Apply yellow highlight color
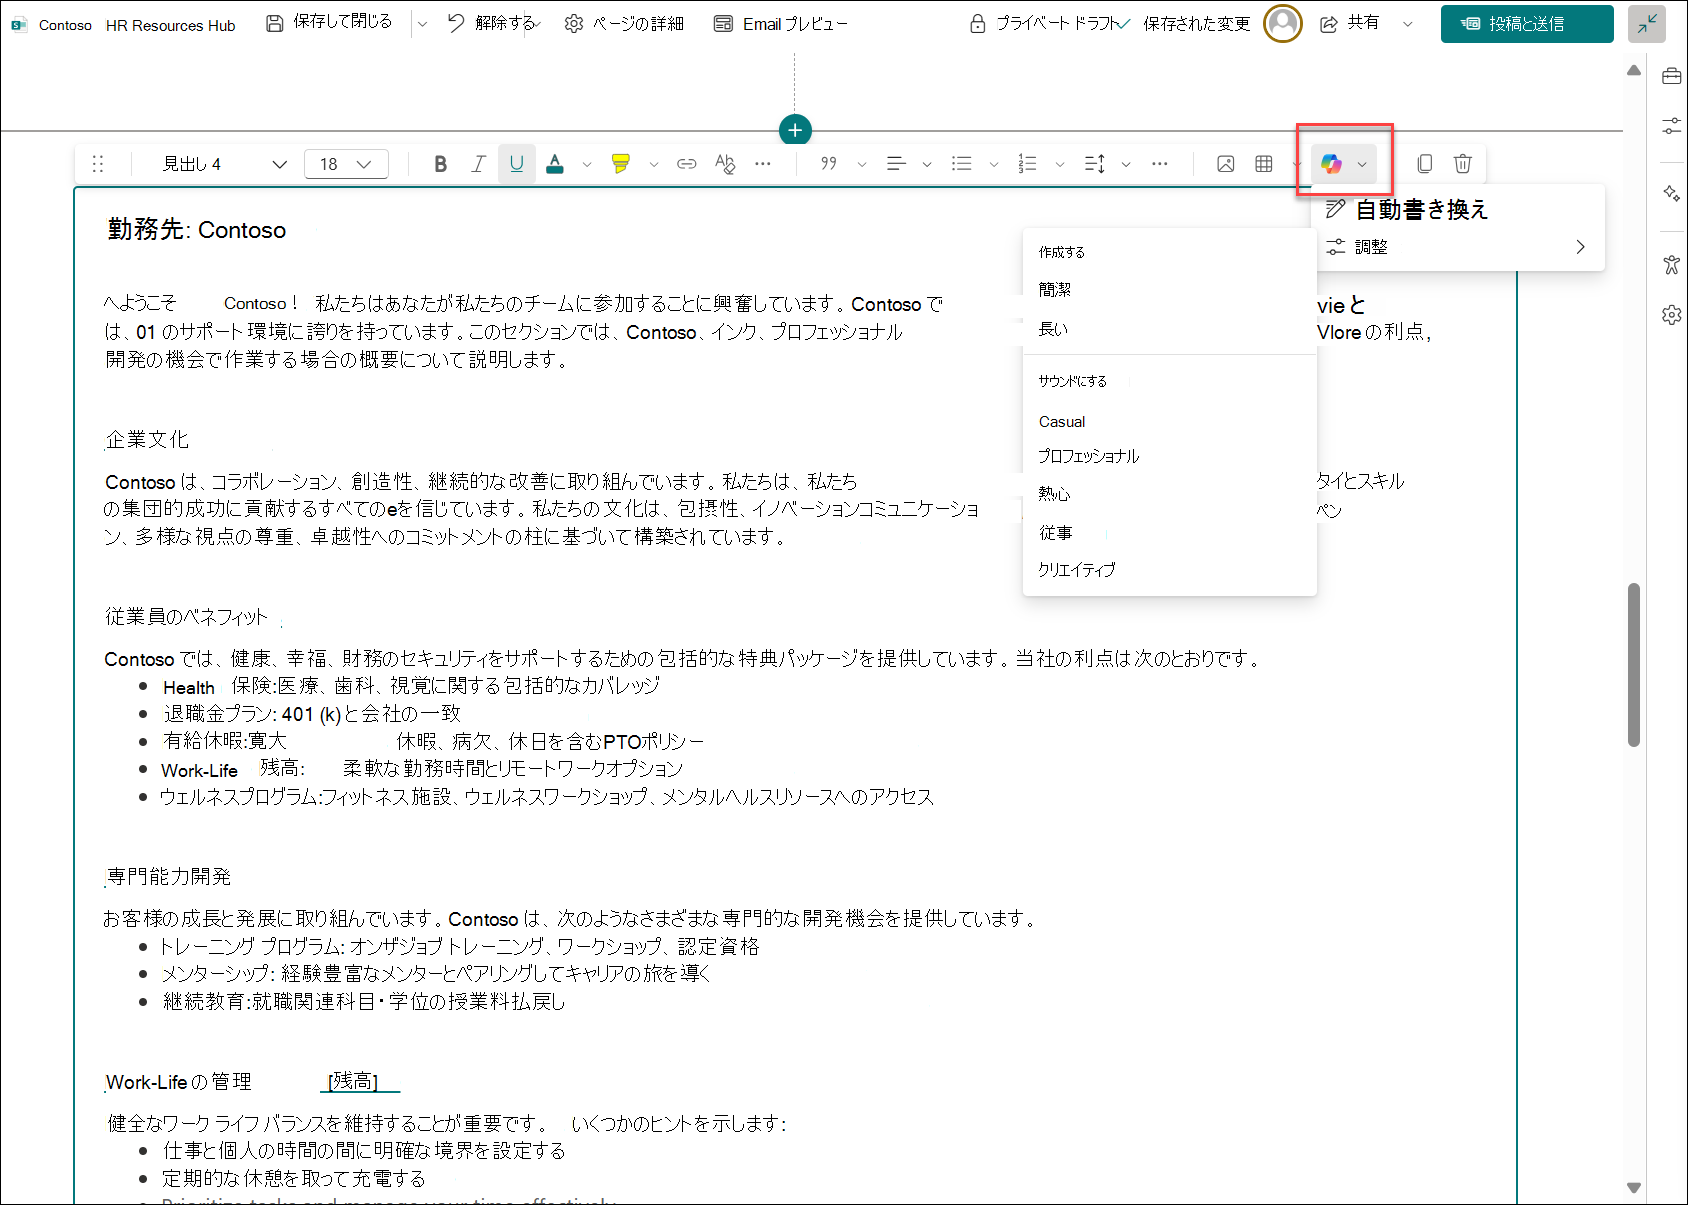 [x=621, y=164]
